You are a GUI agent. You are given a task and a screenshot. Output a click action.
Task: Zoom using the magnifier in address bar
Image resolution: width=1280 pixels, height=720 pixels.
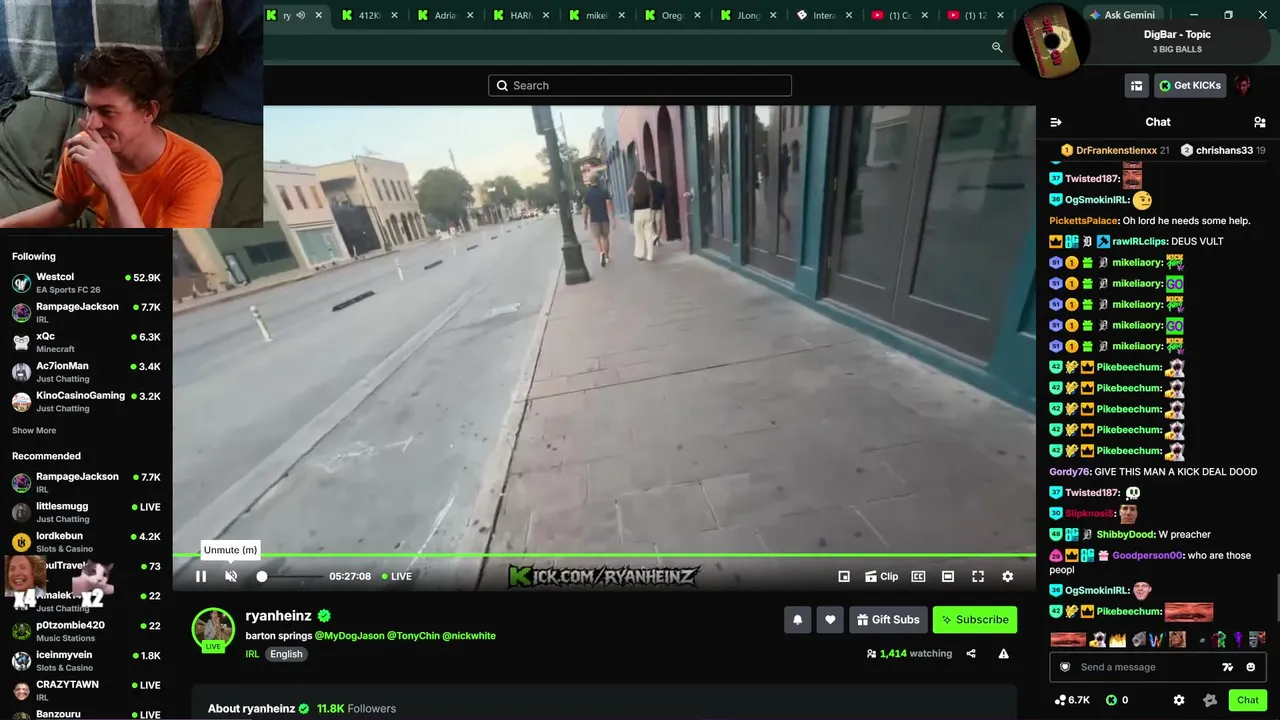(997, 47)
